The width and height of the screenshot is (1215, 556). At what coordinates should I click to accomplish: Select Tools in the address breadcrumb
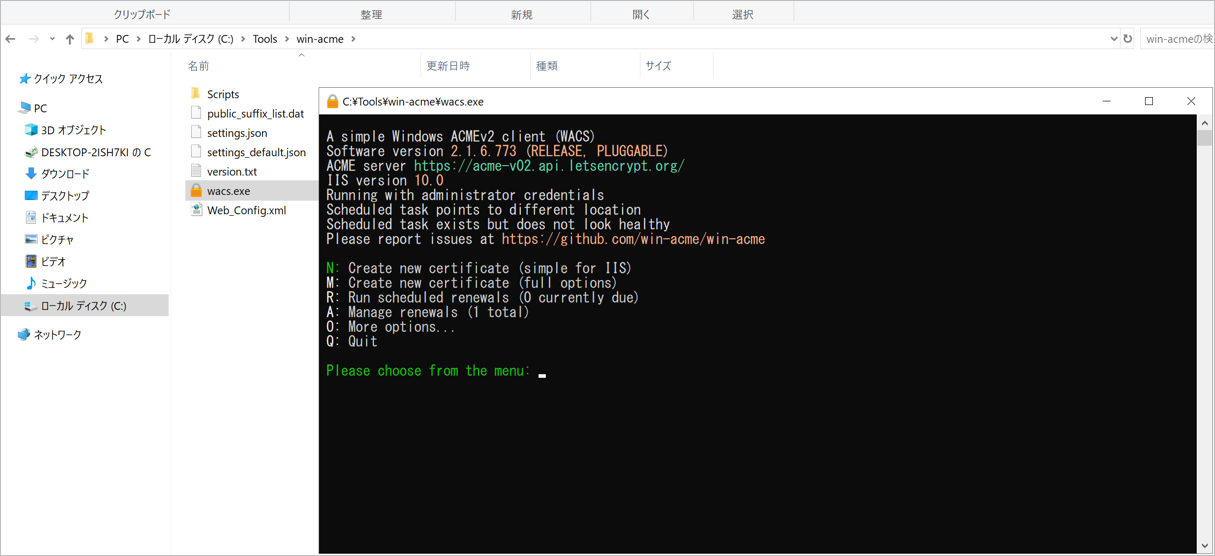[265, 39]
